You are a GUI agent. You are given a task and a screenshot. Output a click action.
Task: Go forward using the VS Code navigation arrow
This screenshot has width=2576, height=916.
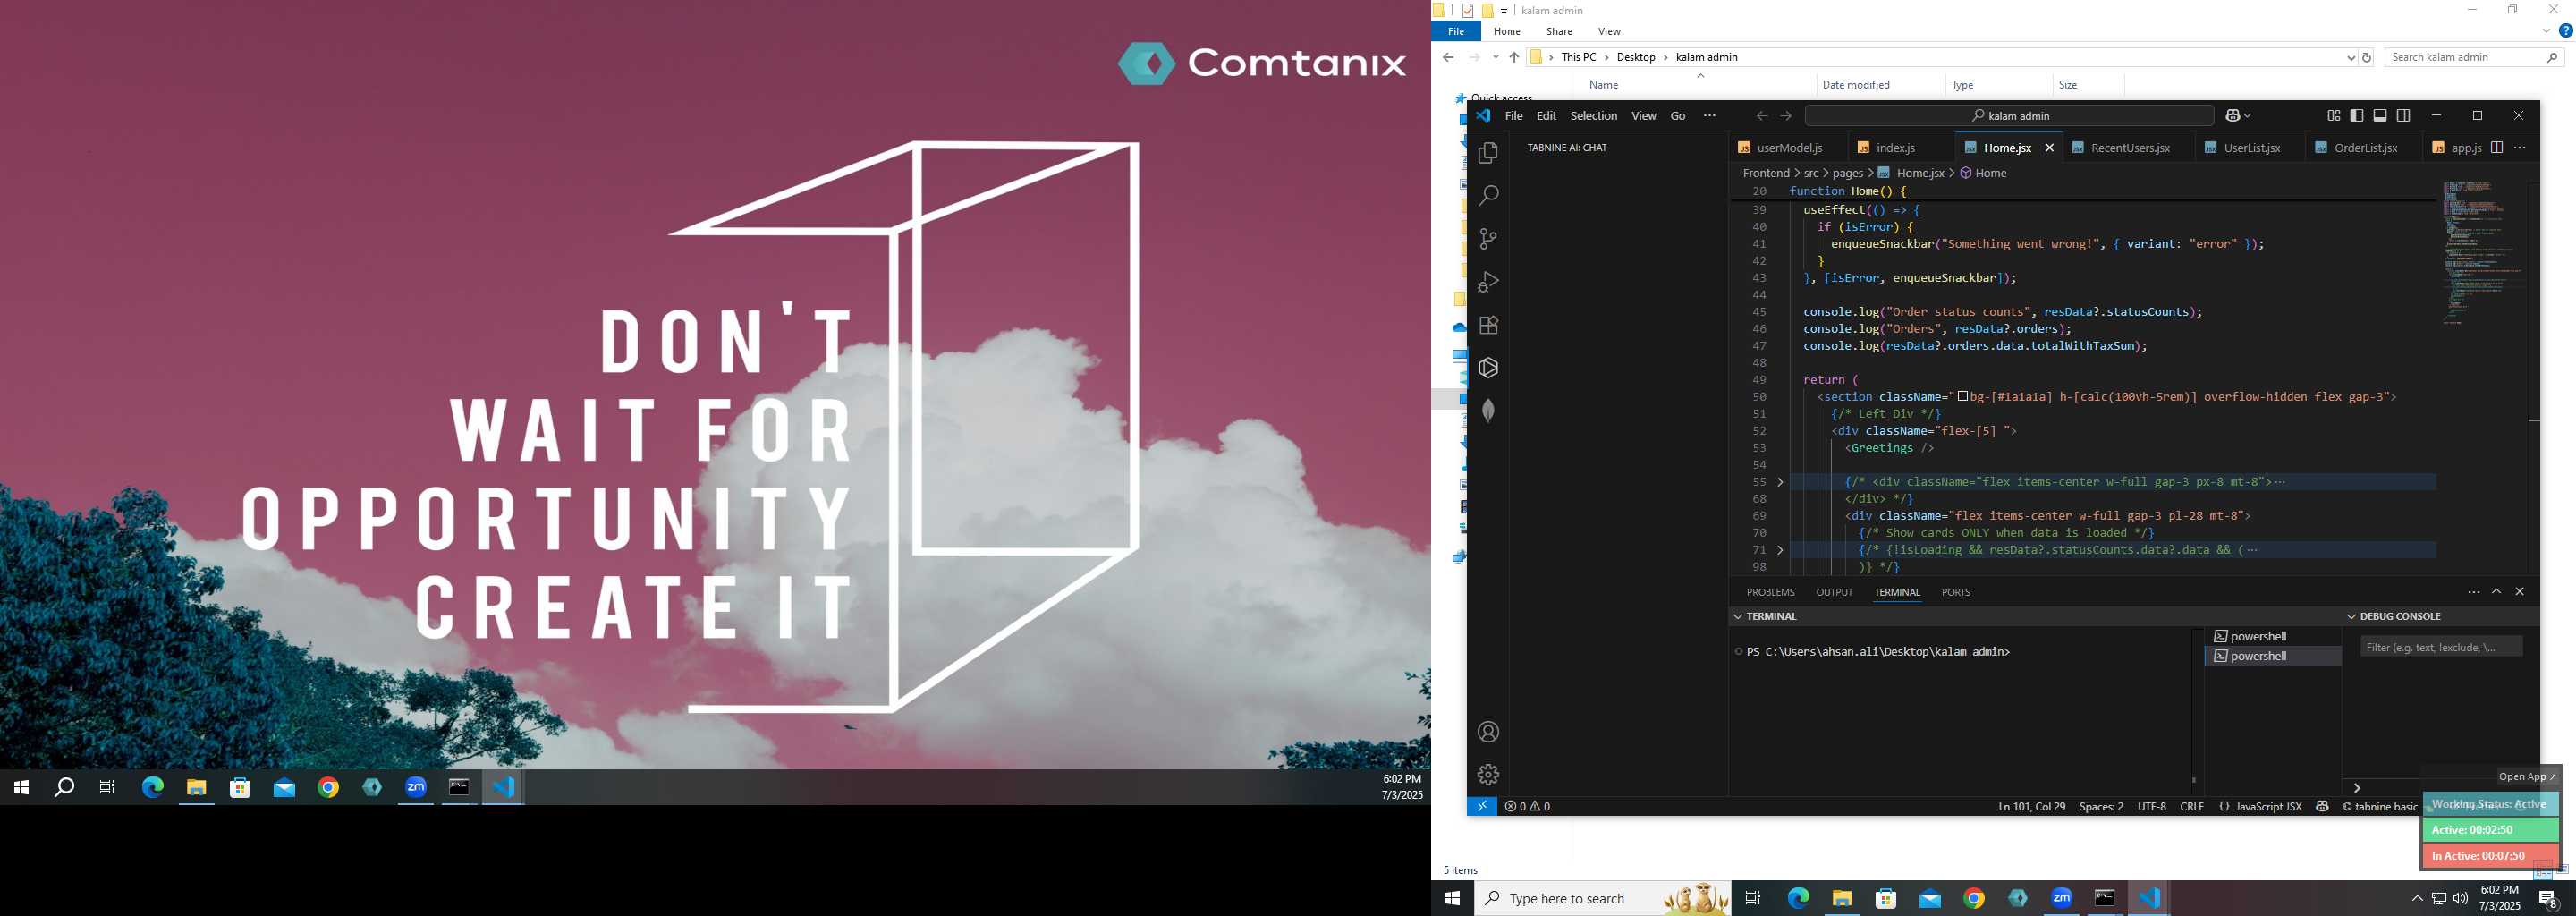point(1786,116)
